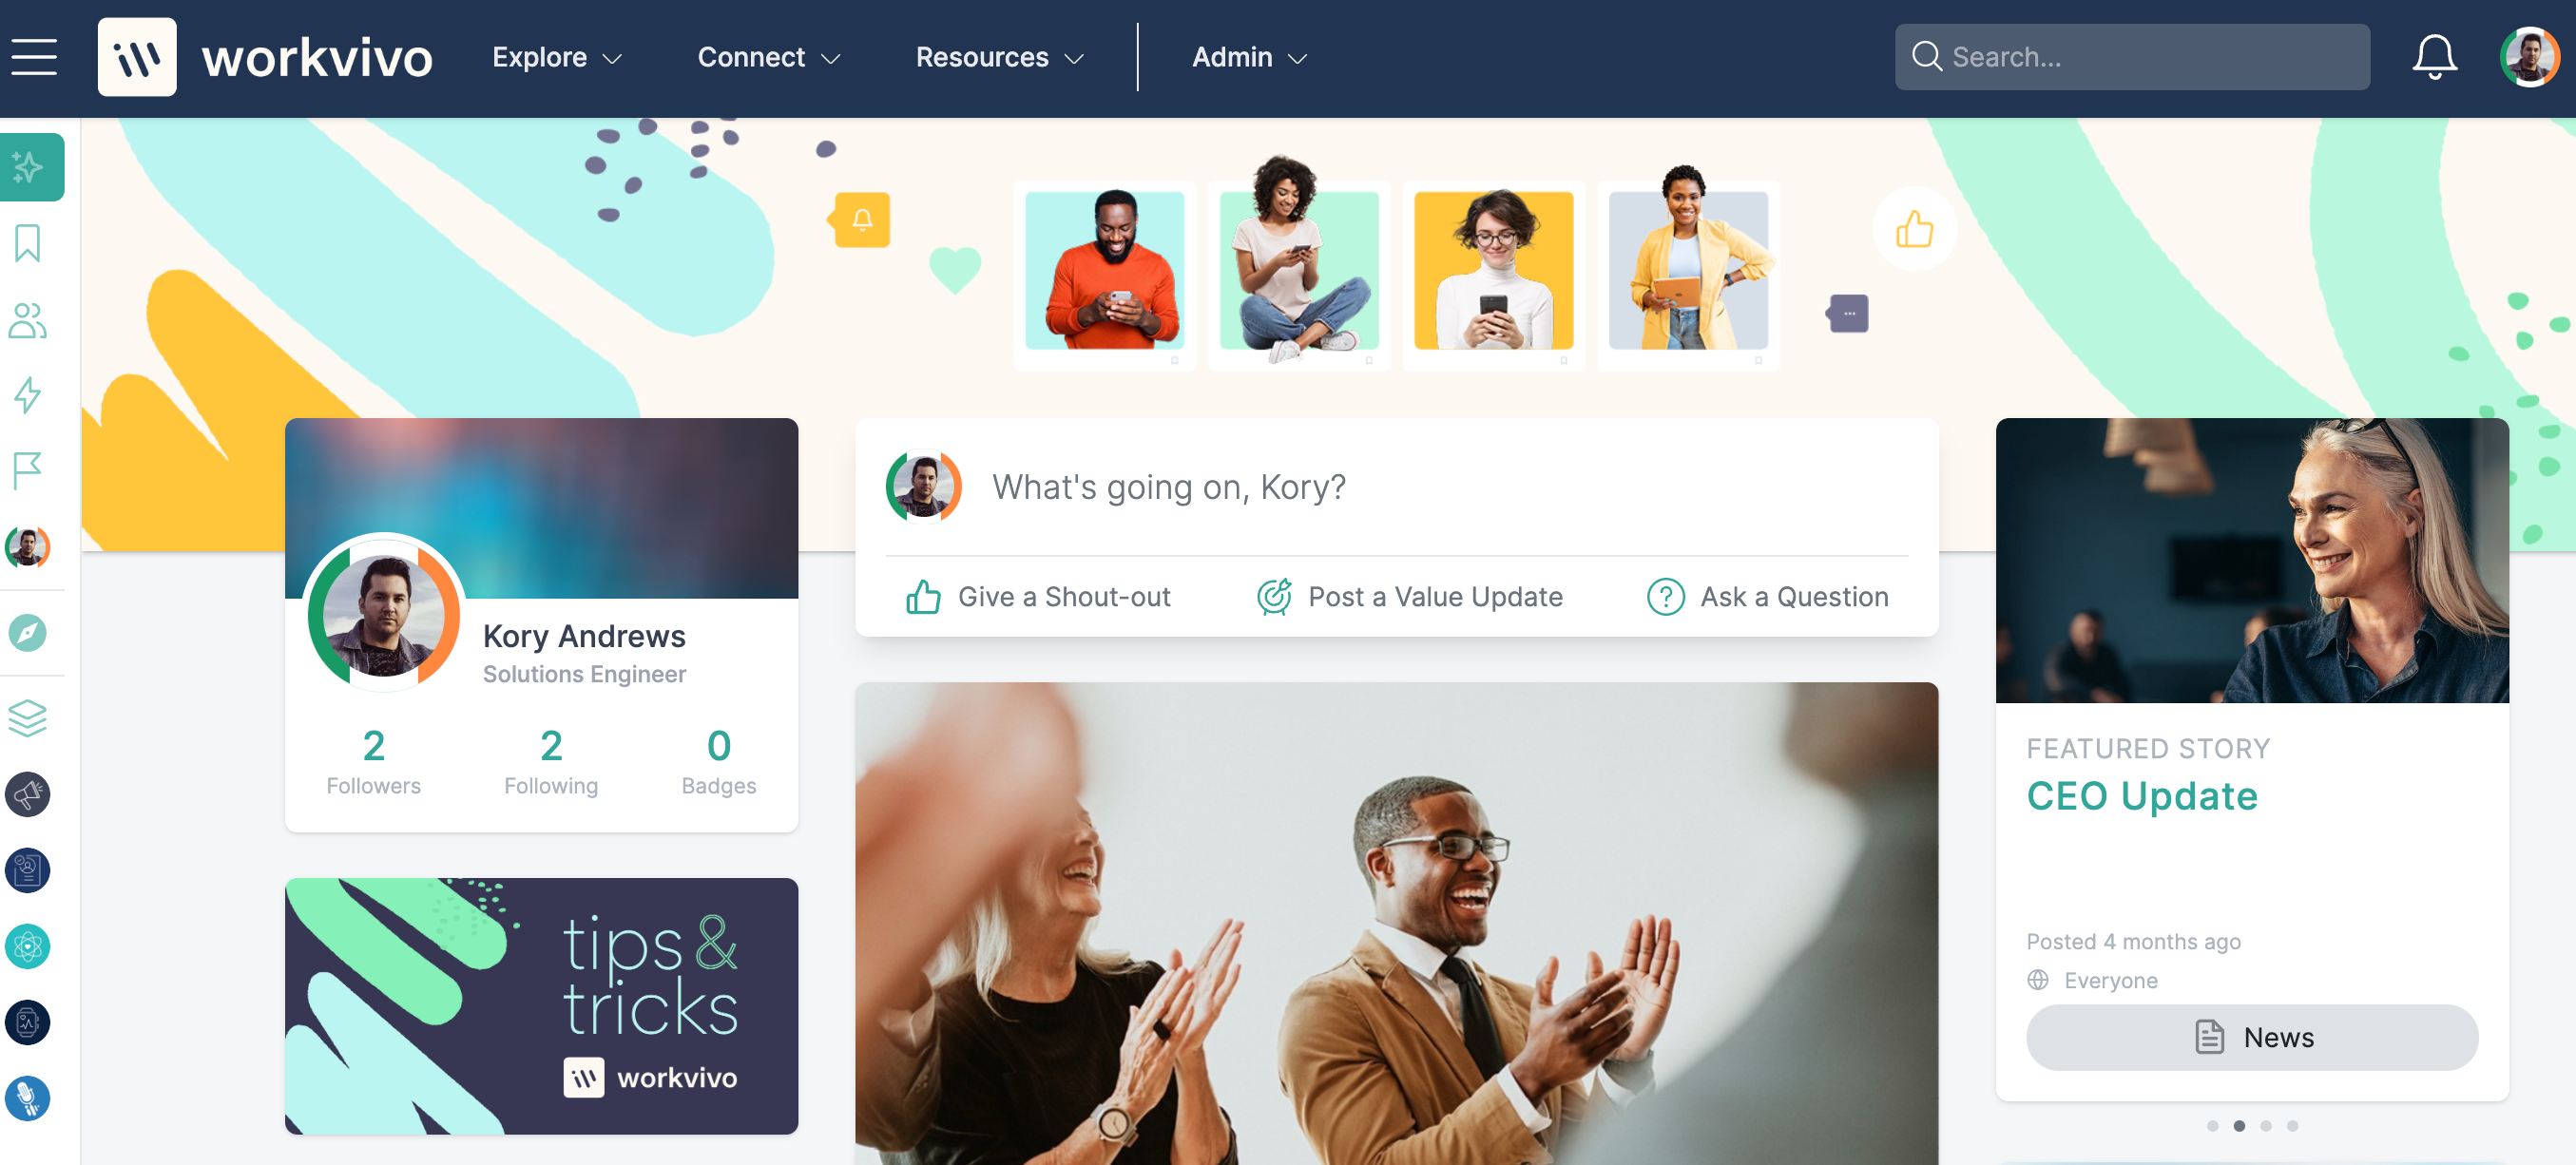
Task: Open the notification bell icon
Action: [2436, 56]
